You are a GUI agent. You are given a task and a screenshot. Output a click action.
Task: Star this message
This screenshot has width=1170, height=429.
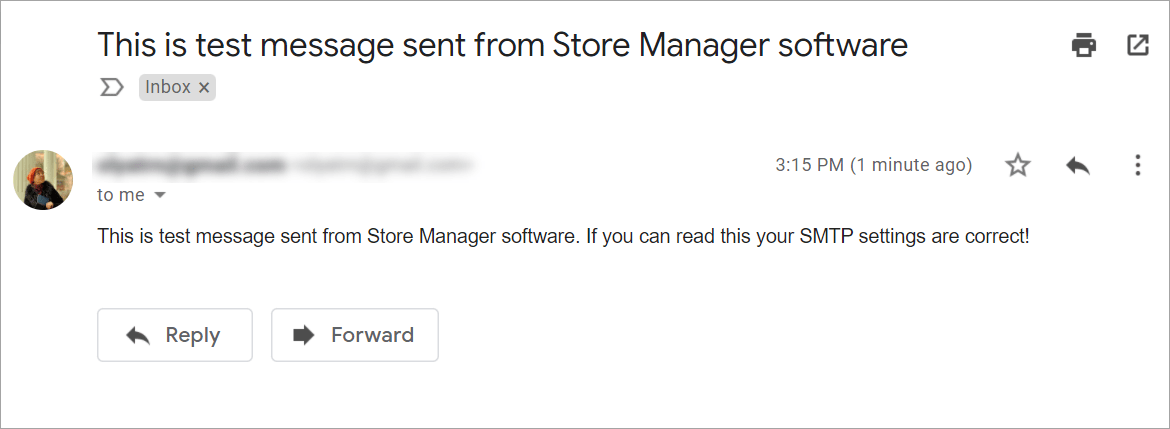pyautogui.click(x=1018, y=165)
